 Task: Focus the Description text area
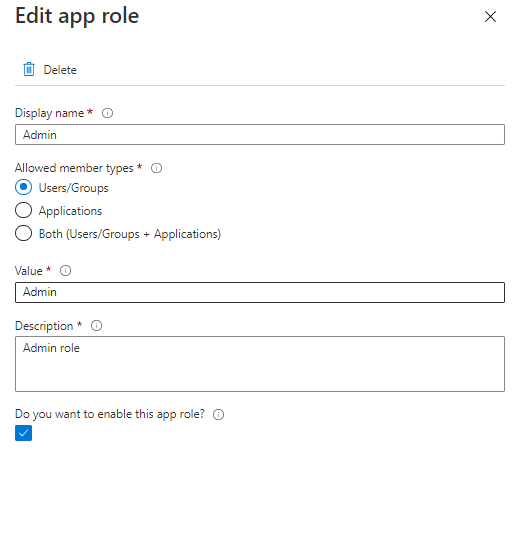point(260,364)
